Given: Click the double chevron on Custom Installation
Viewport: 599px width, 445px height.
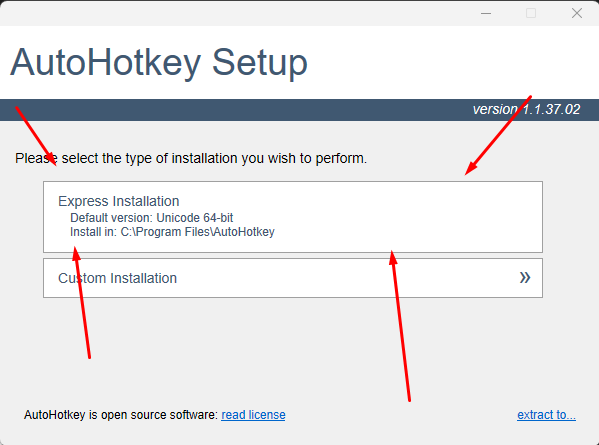Looking at the screenshot, I should click(x=525, y=278).
